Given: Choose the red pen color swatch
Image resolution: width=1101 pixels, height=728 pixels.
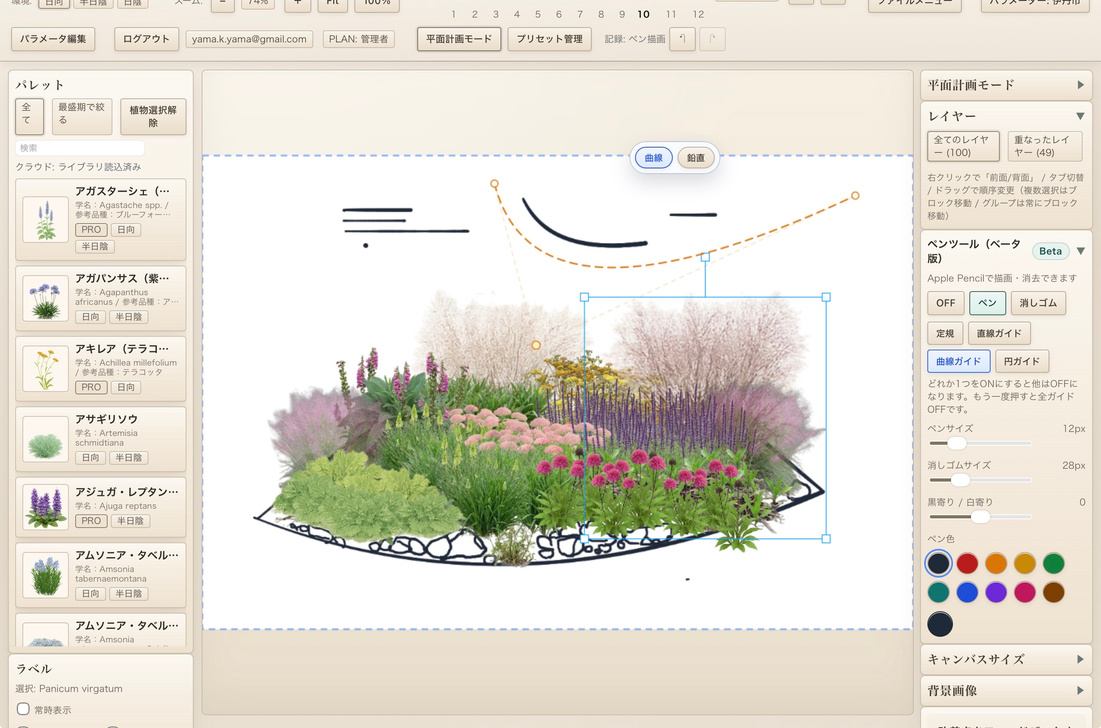Looking at the screenshot, I should pos(967,563).
